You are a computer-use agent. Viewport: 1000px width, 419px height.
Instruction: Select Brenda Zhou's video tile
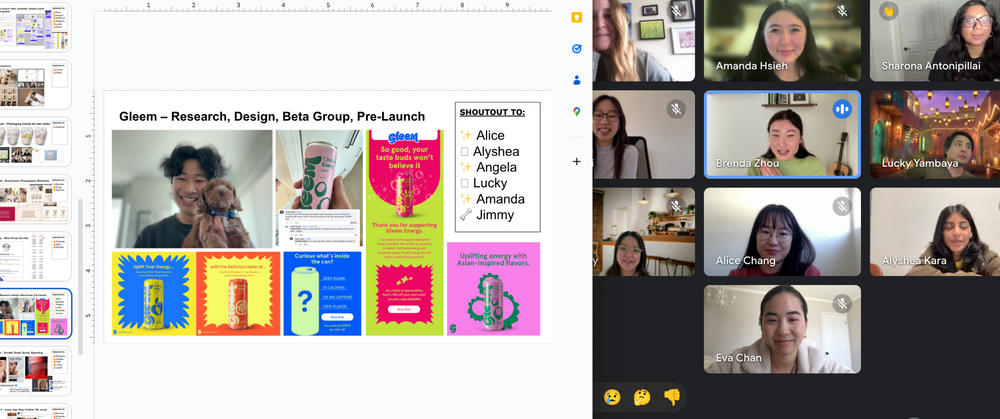click(x=782, y=134)
